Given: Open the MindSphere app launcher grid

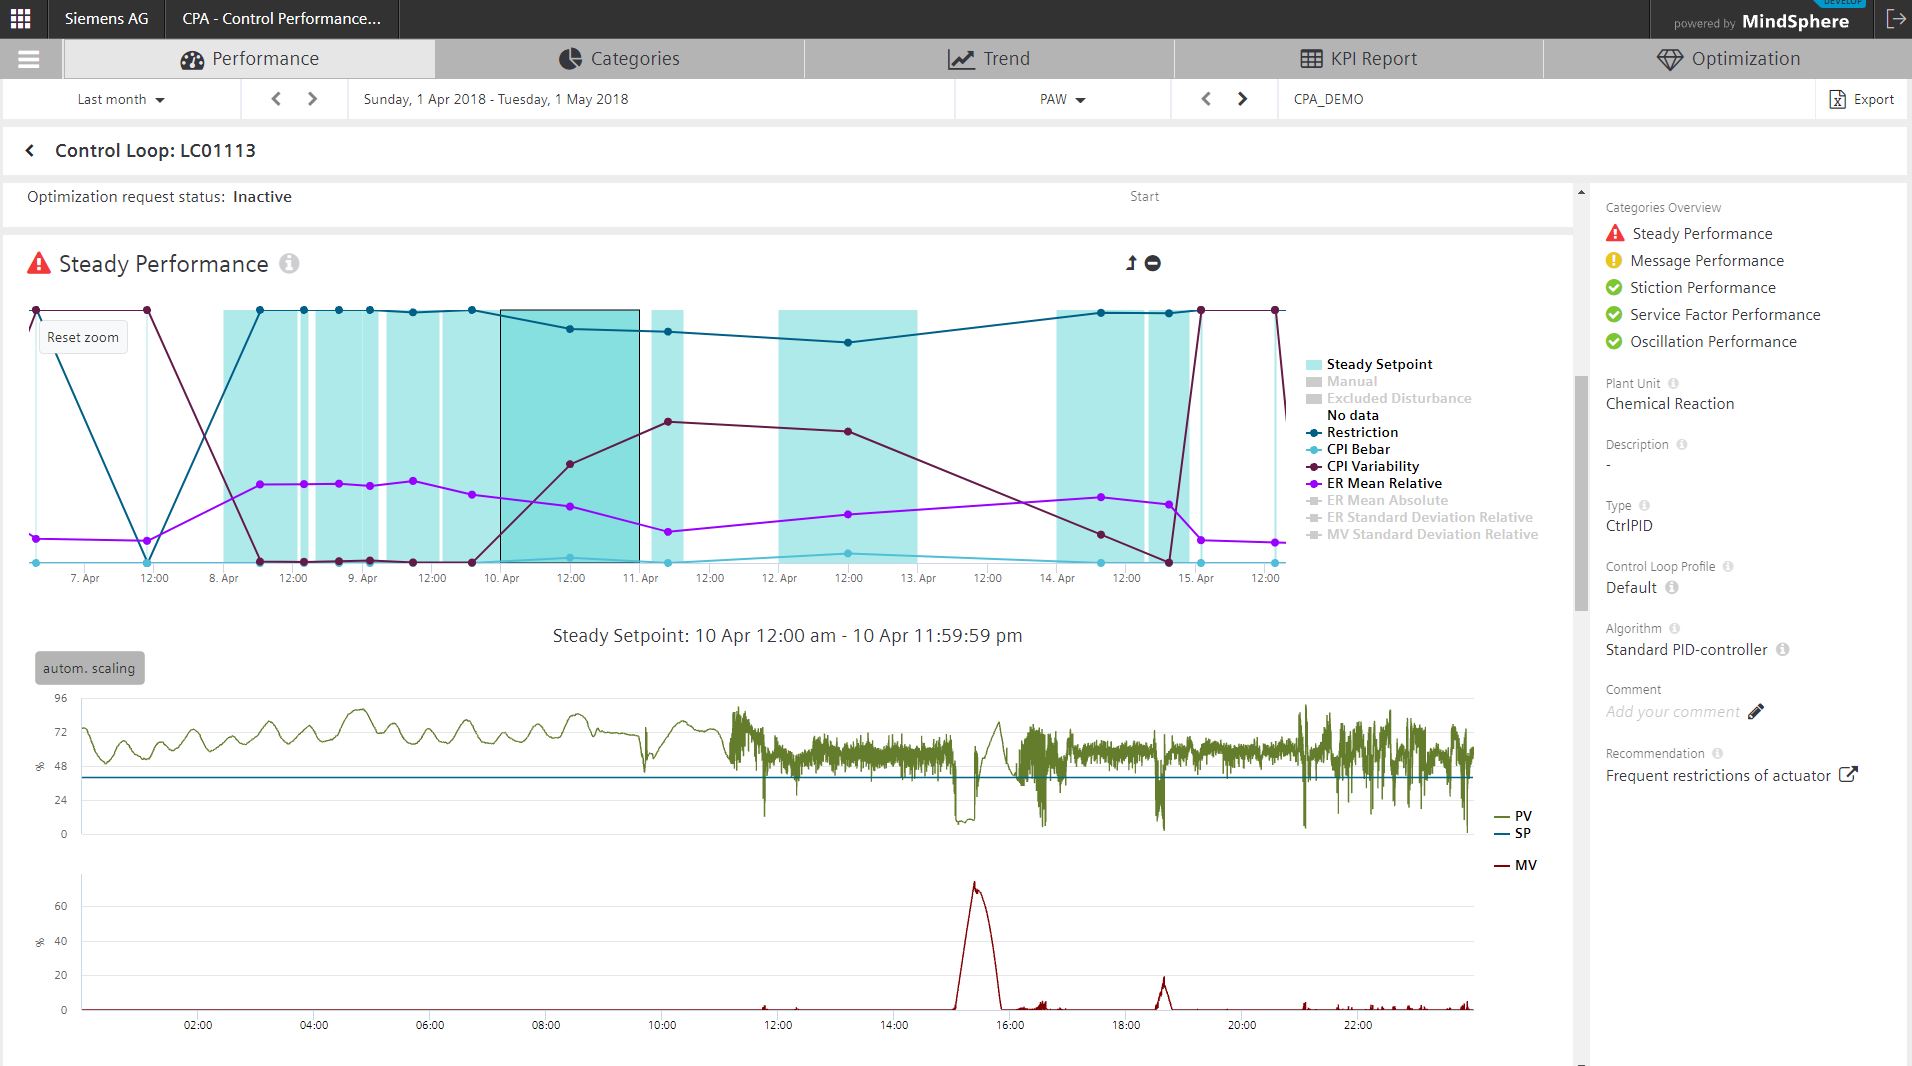Looking at the screenshot, I should (20, 19).
